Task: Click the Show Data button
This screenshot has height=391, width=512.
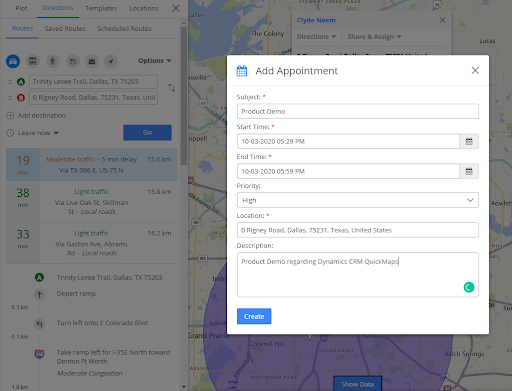Action: click(358, 384)
